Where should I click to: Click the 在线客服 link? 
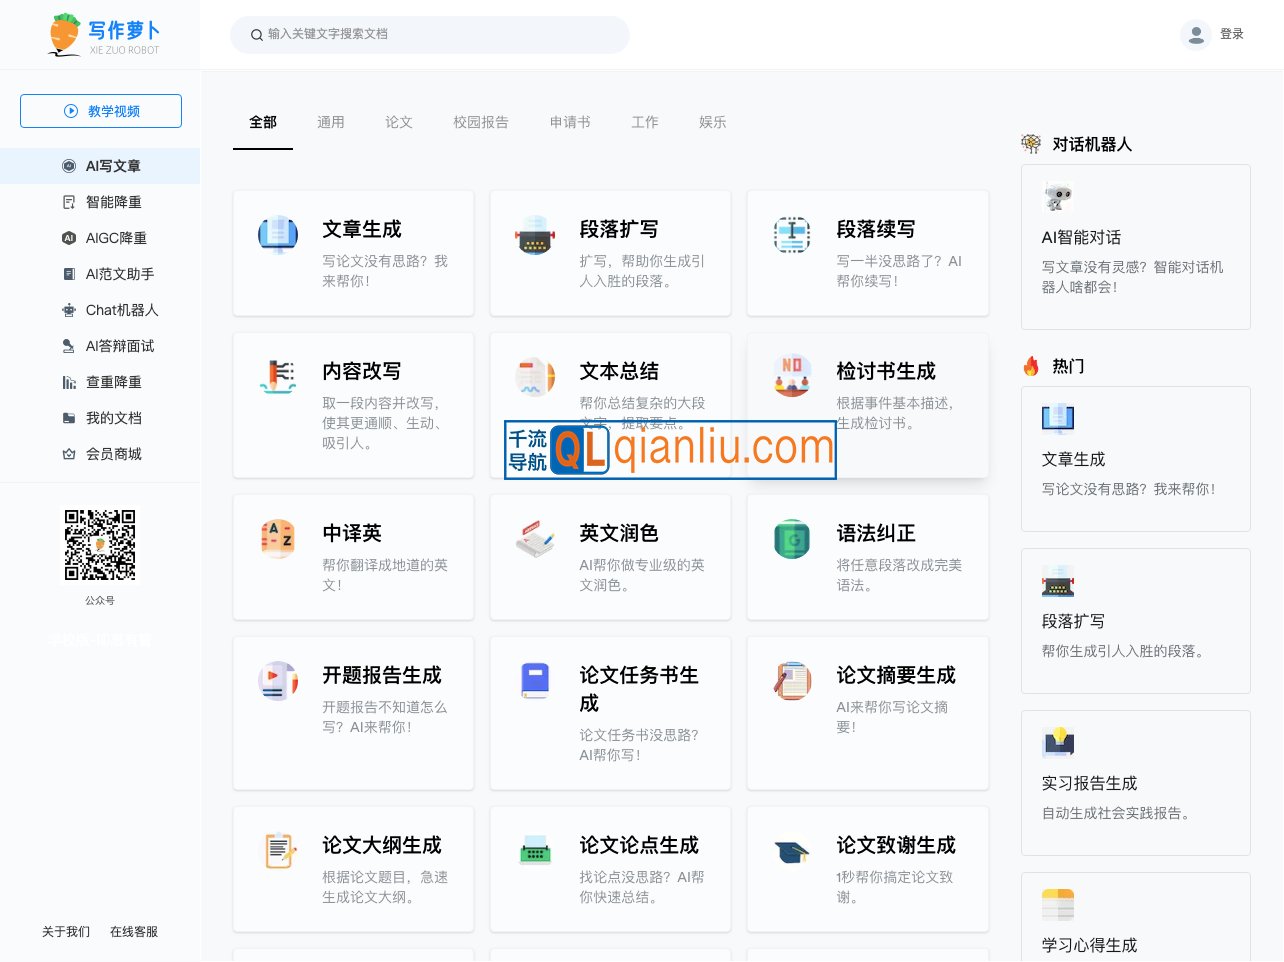134,931
